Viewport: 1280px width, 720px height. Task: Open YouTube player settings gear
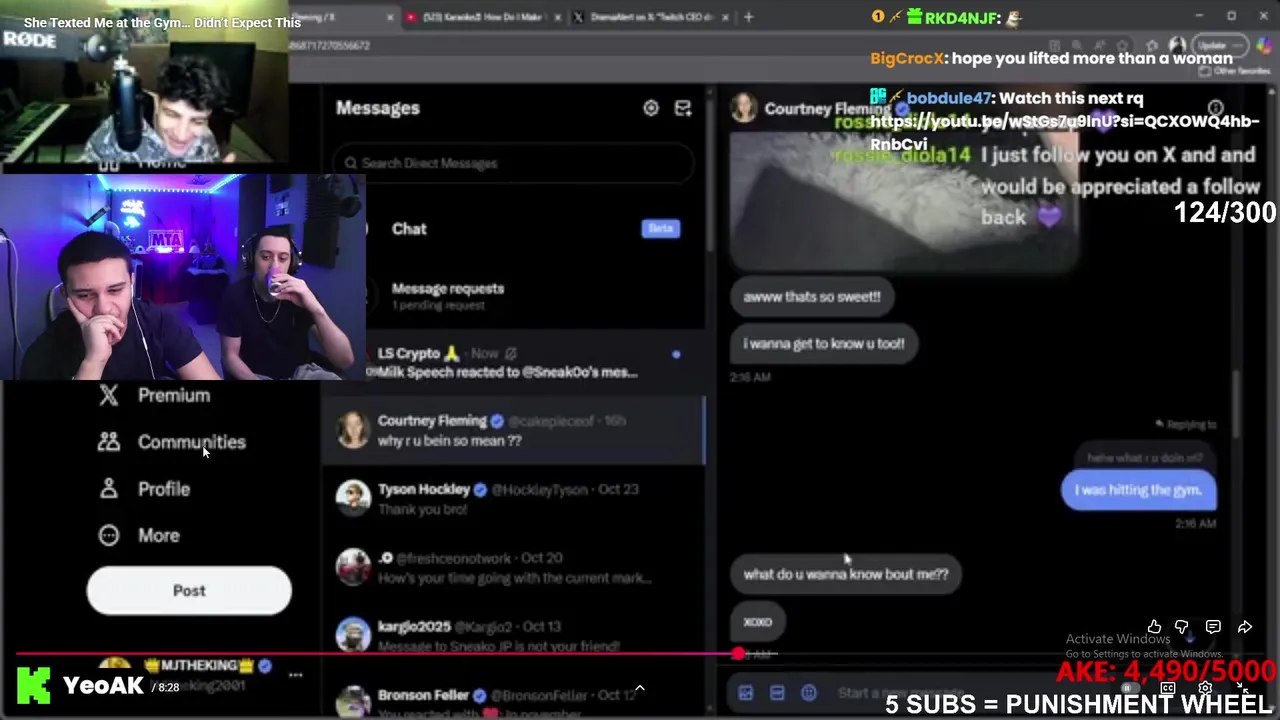coord(1205,688)
